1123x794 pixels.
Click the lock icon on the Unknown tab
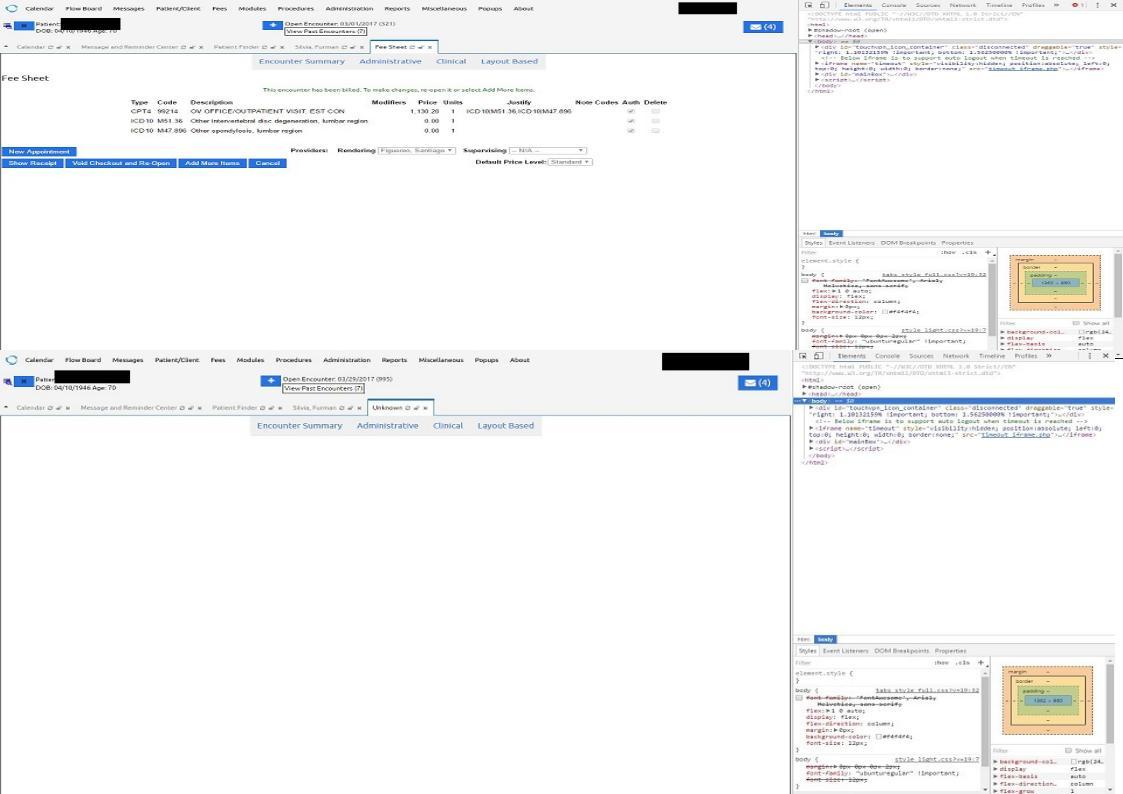coord(416,408)
